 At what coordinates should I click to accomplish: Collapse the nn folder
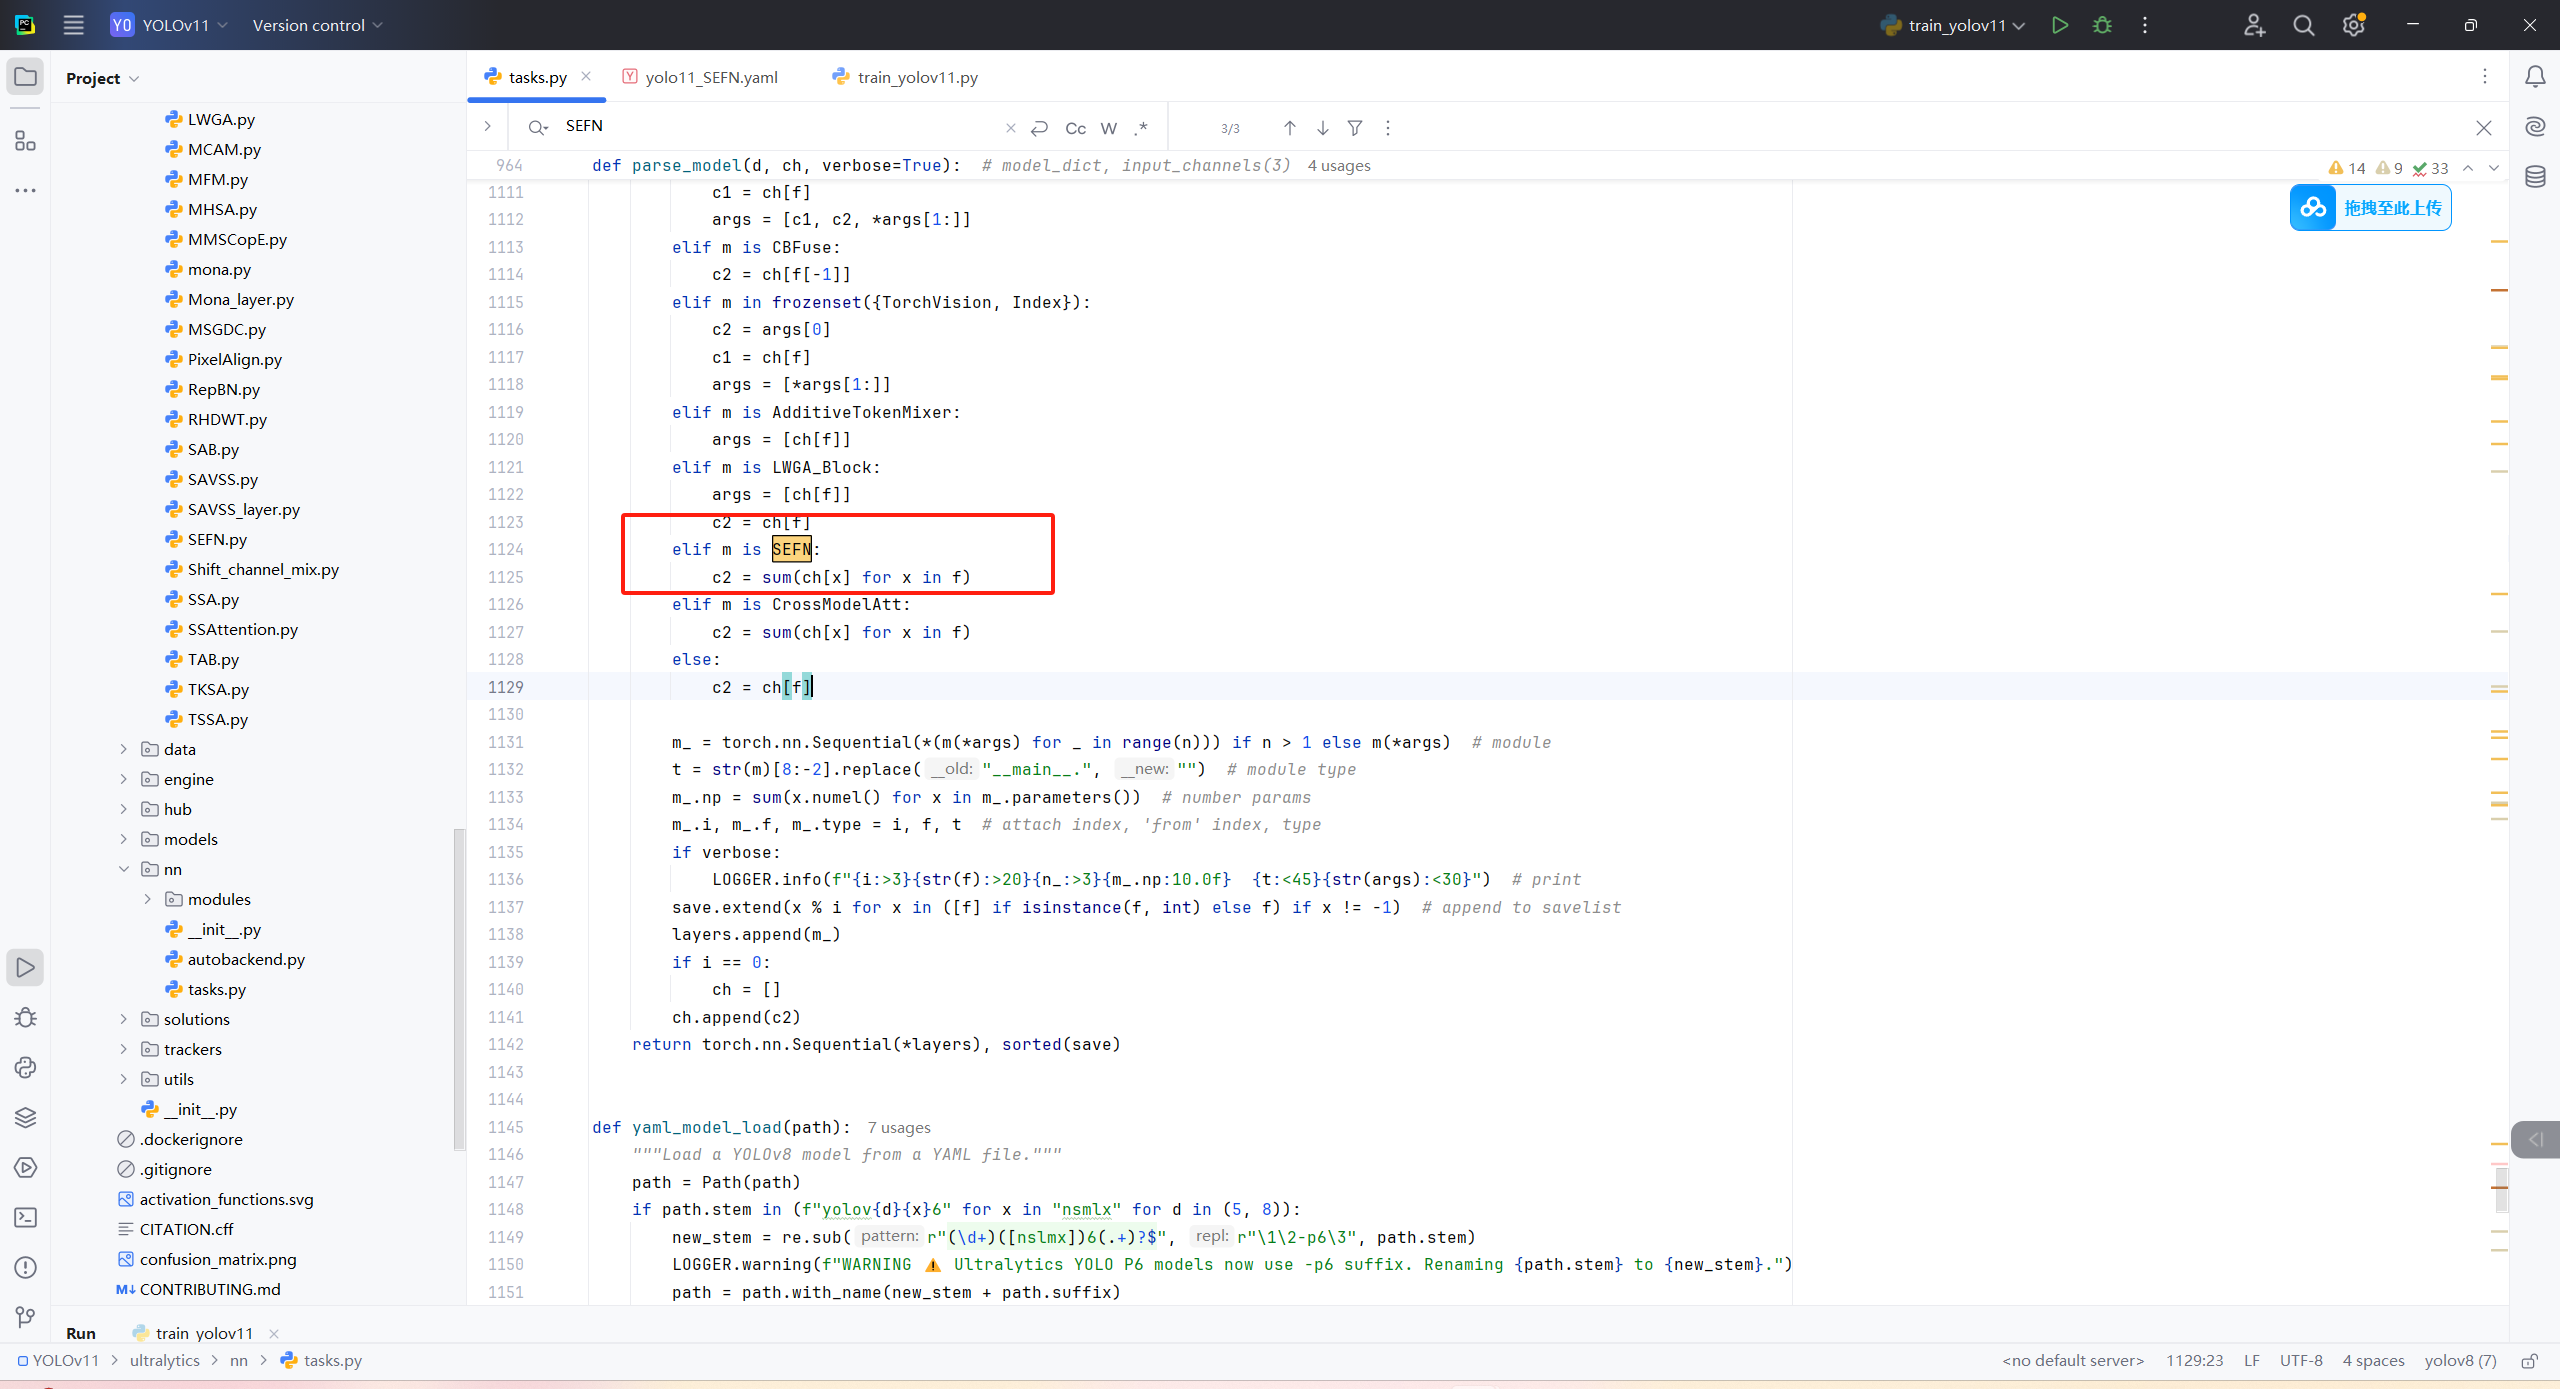coord(124,869)
